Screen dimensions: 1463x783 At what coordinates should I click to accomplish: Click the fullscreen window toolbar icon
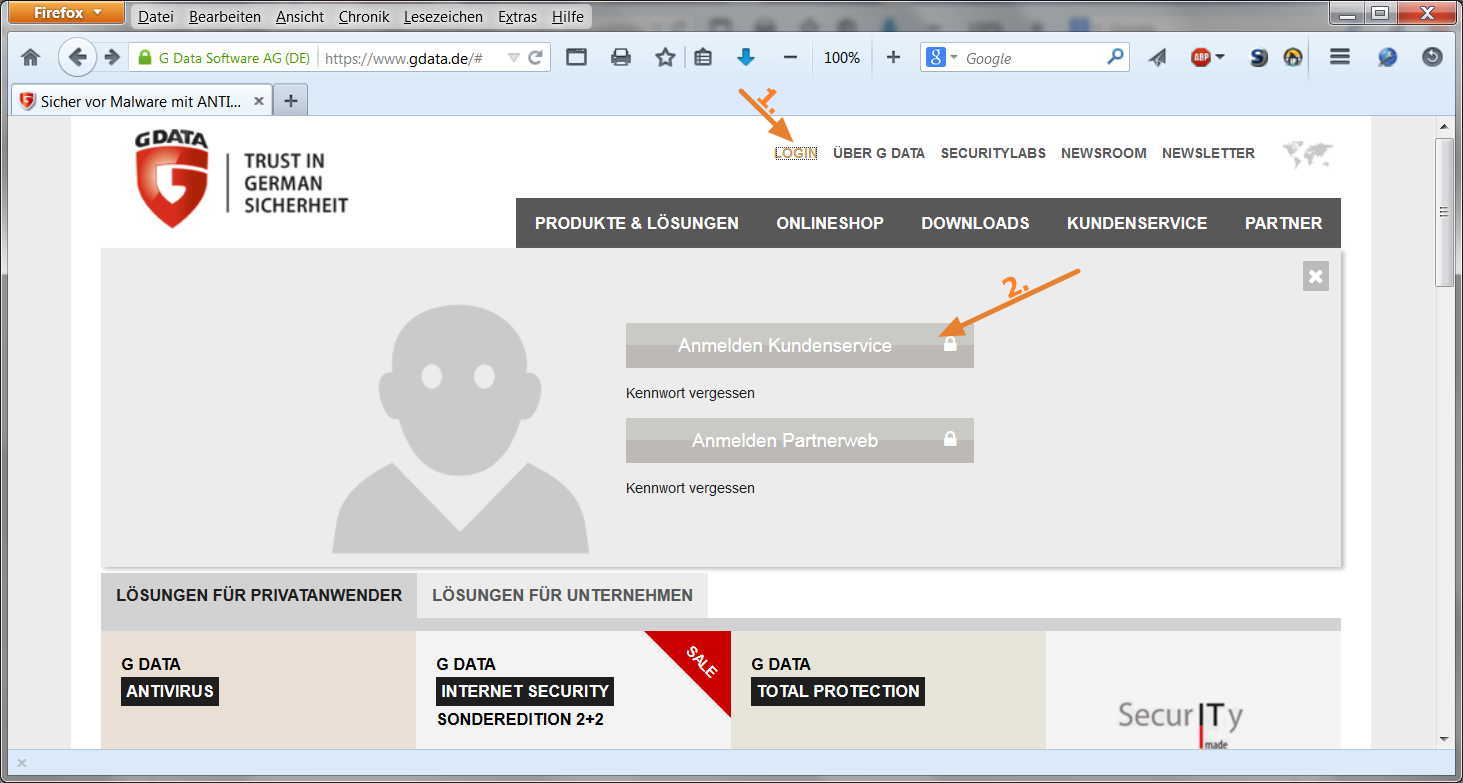click(576, 58)
